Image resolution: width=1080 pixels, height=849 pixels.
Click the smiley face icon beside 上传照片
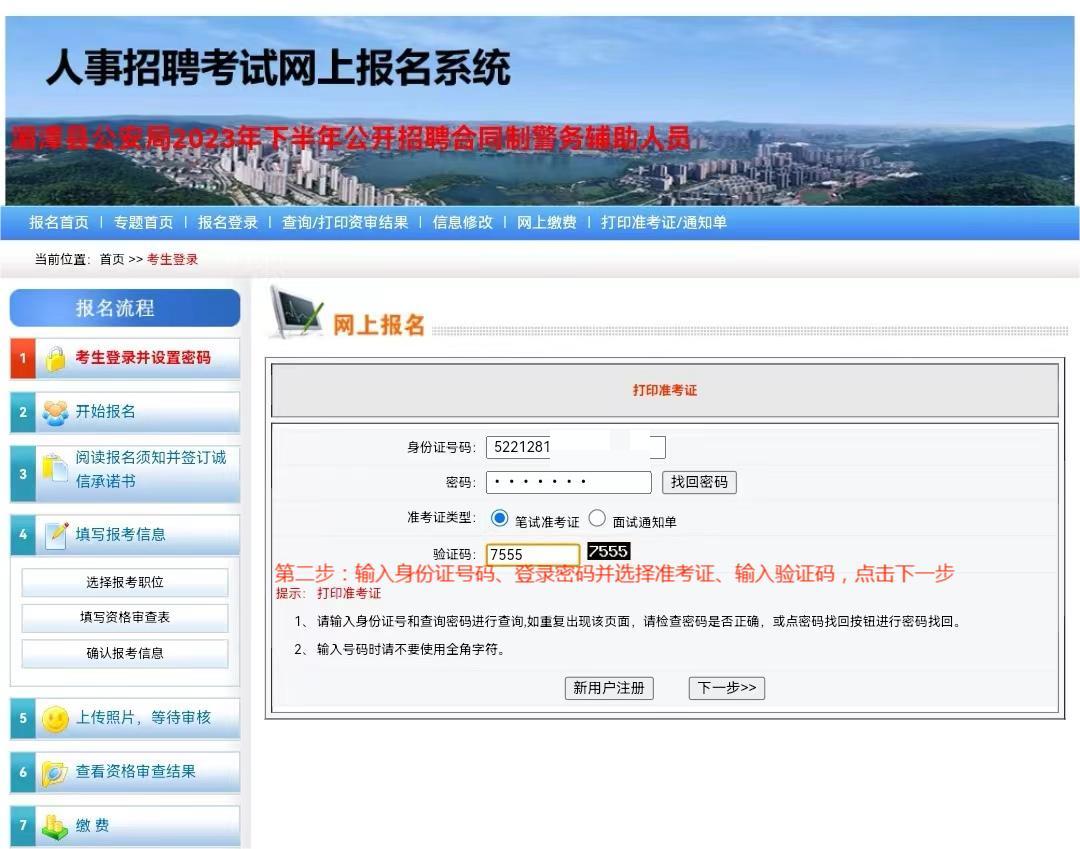click(x=55, y=718)
